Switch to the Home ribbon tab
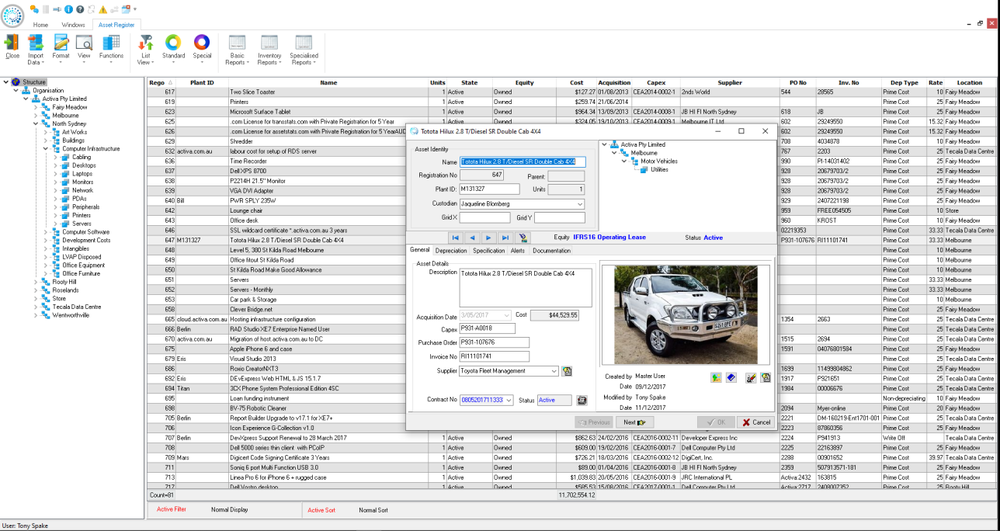 41,25
